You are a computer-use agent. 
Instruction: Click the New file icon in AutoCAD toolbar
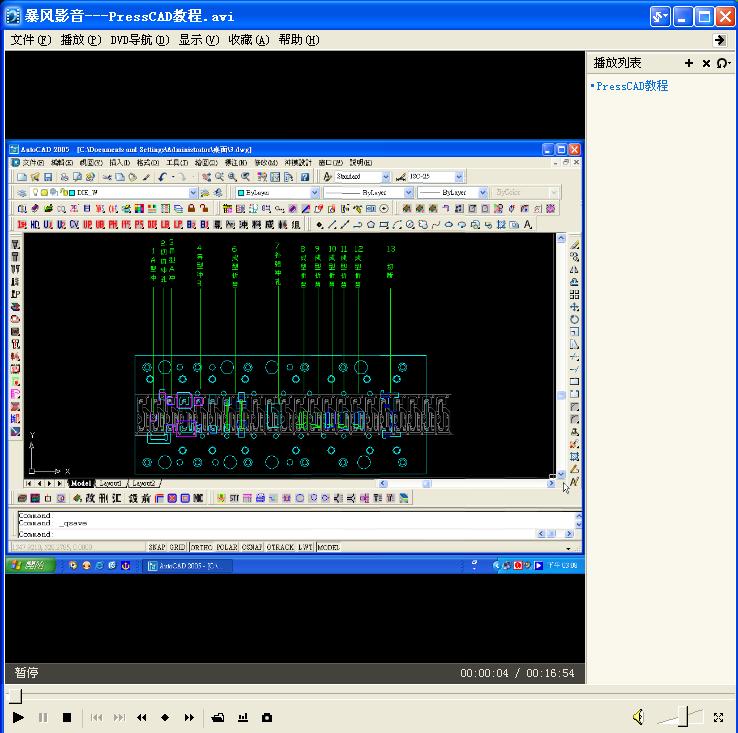[22, 177]
